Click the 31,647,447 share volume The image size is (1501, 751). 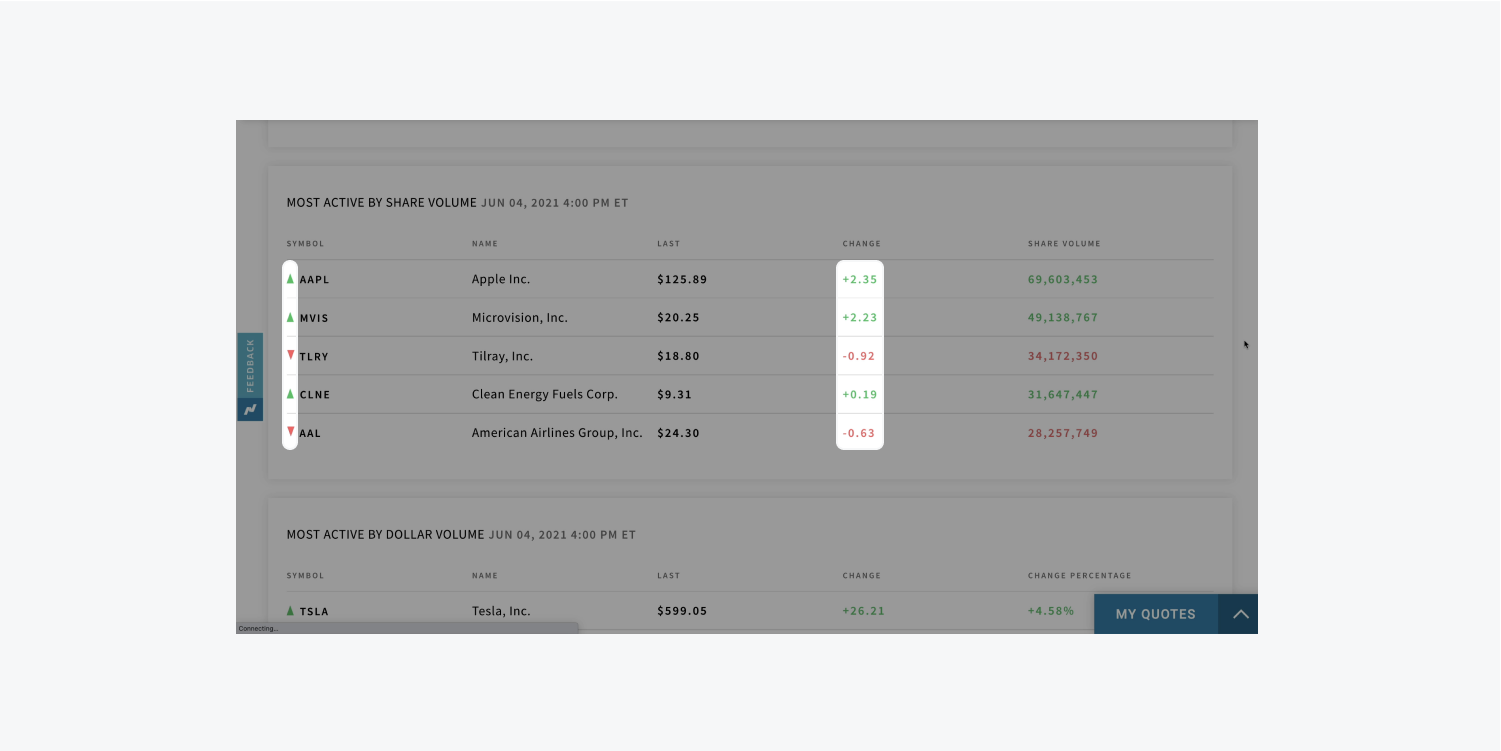1063,395
